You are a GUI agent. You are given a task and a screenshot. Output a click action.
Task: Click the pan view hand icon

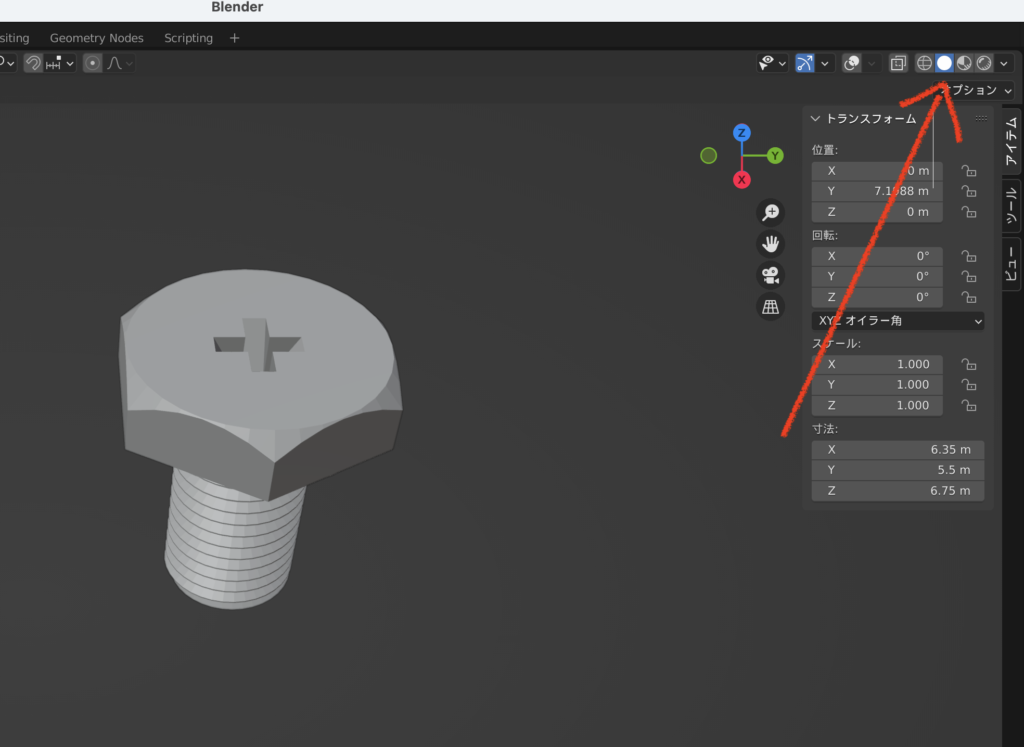770,243
